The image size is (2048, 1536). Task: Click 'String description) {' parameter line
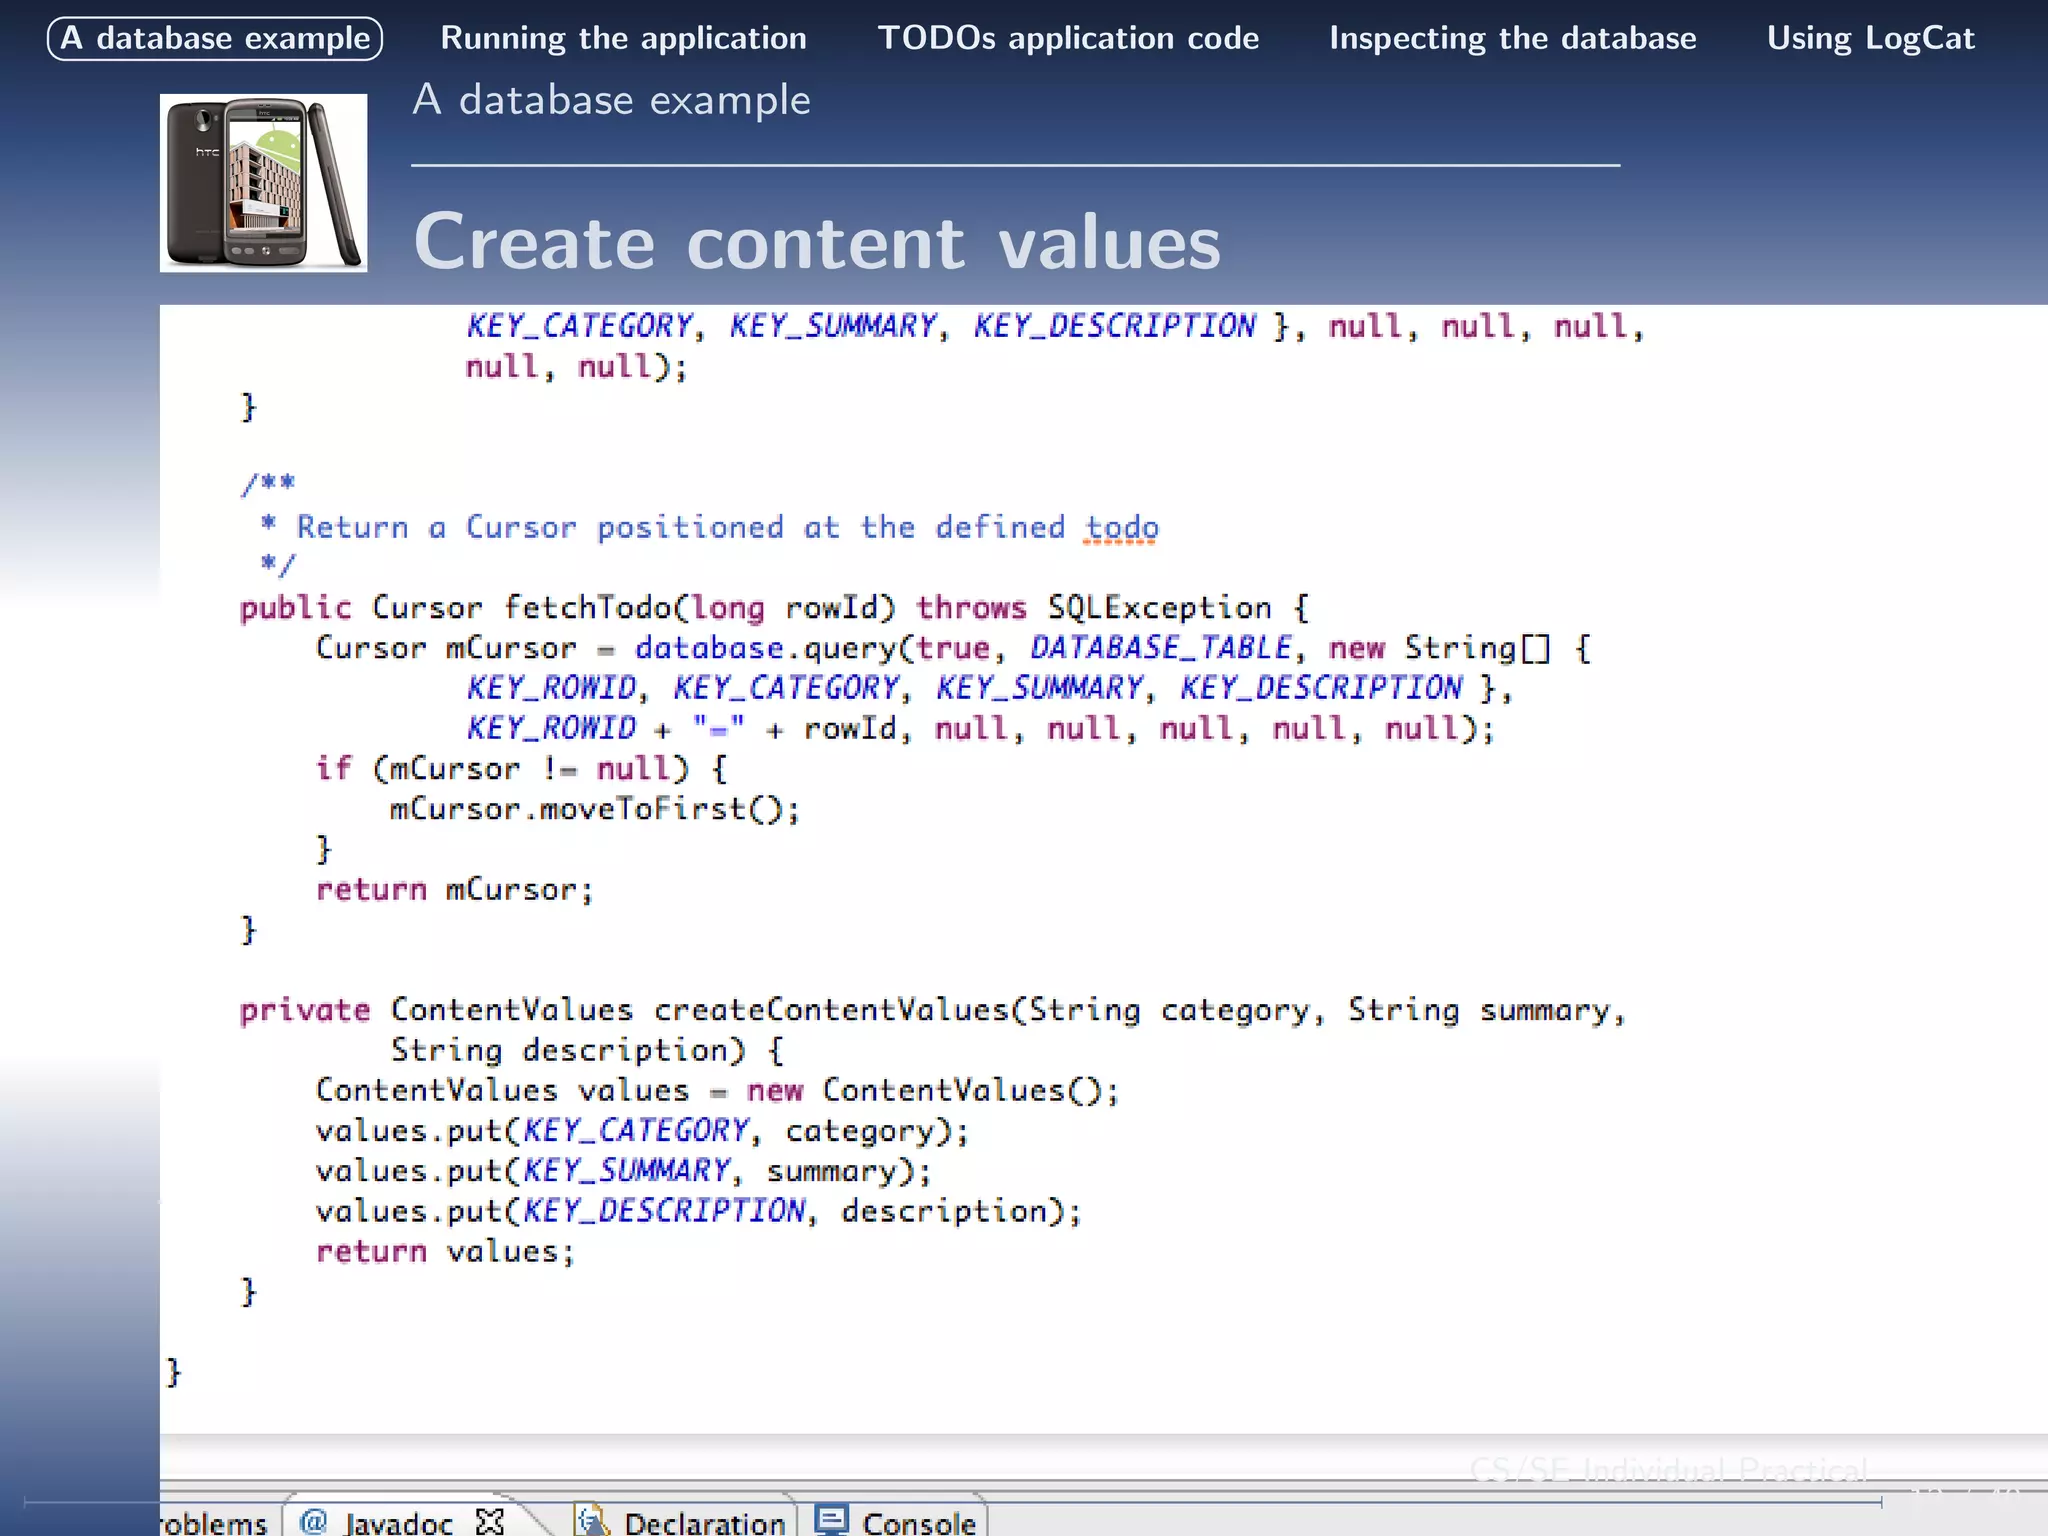(x=587, y=1050)
